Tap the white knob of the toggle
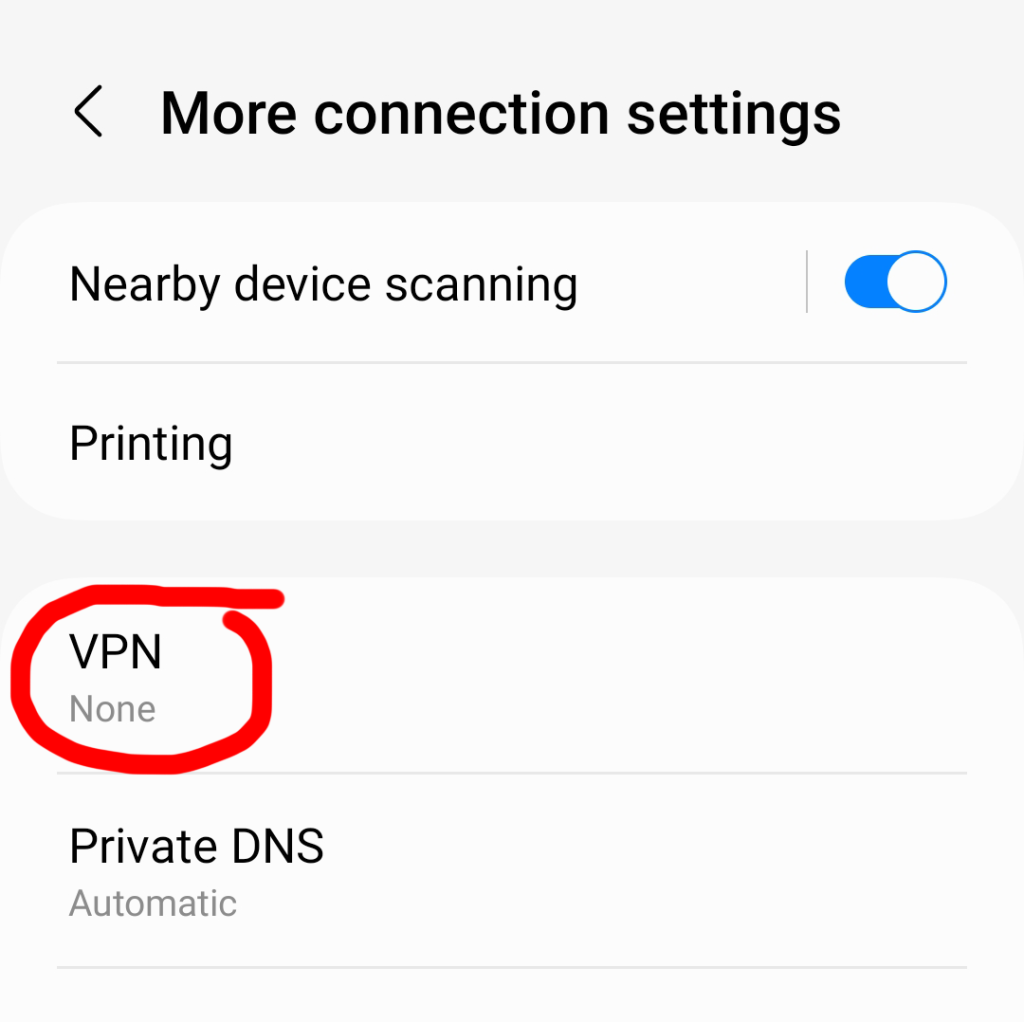This screenshot has width=1024, height=1022. pyautogui.click(x=916, y=281)
